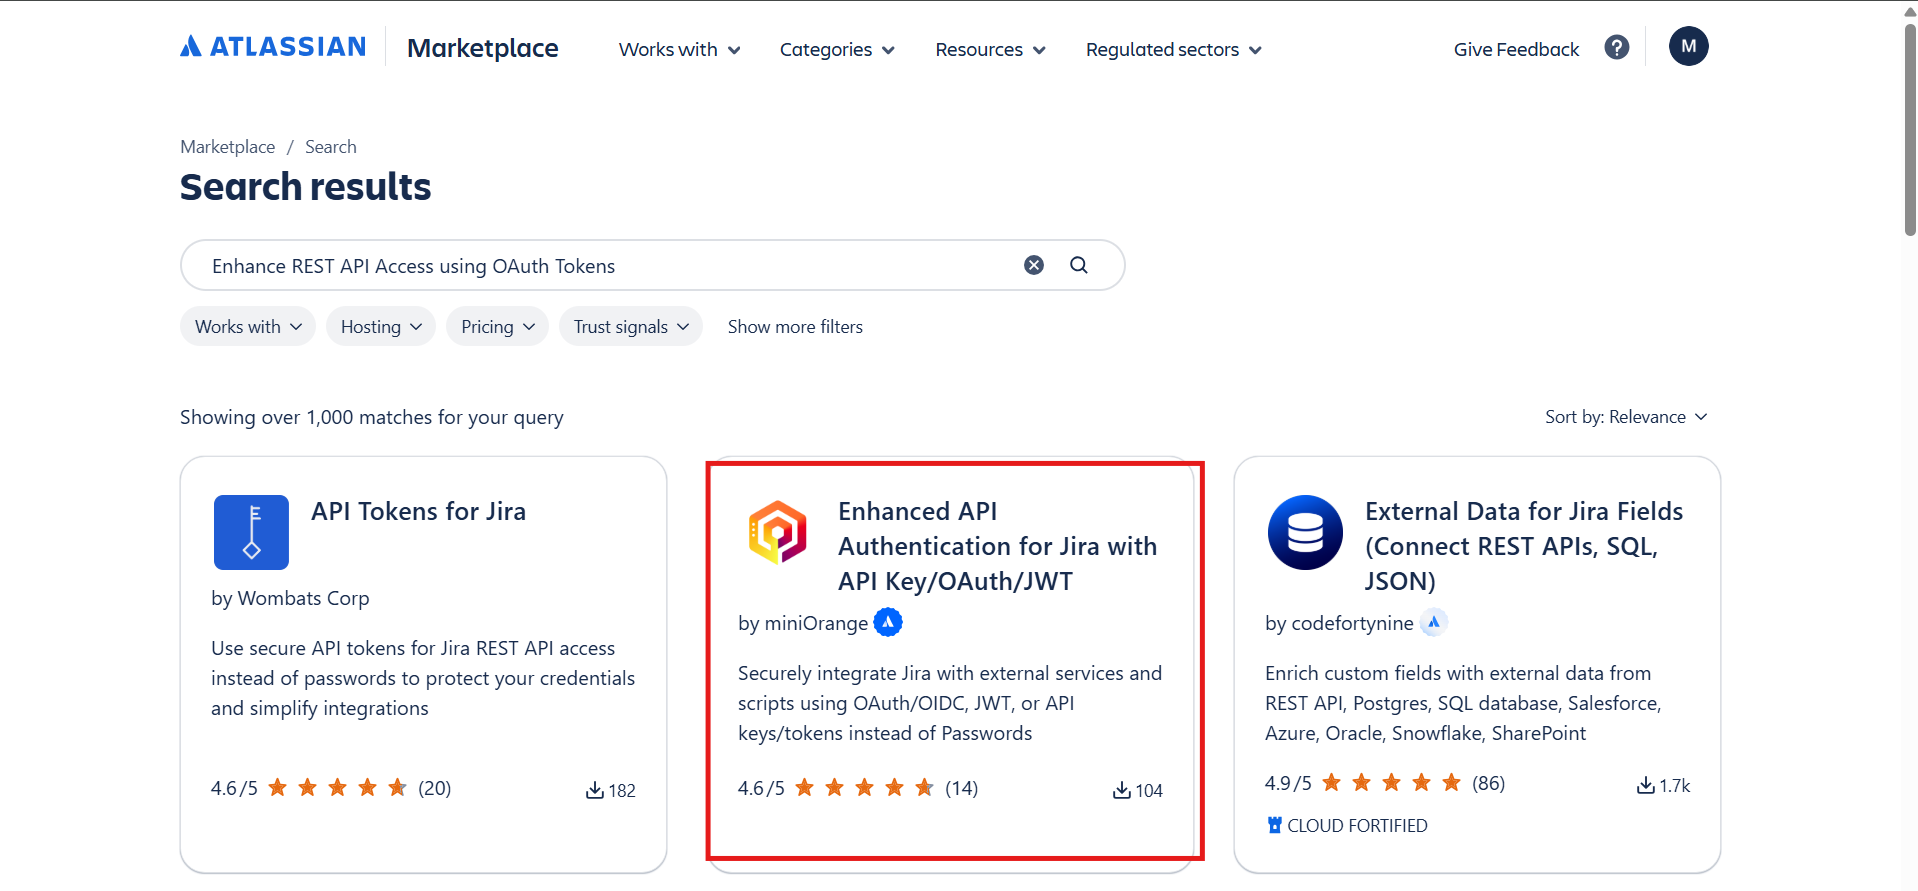Click the Cloud Fortified badge icon
The width and height of the screenshot is (1918, 891).
coord(1274,825)
